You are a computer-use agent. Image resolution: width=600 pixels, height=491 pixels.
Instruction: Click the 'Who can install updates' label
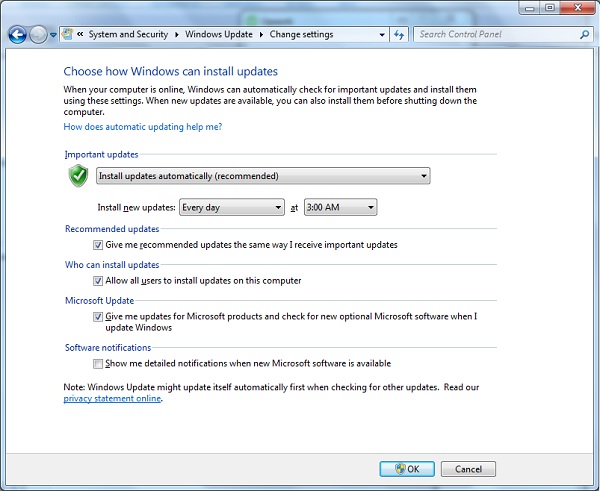pos(112,265)
